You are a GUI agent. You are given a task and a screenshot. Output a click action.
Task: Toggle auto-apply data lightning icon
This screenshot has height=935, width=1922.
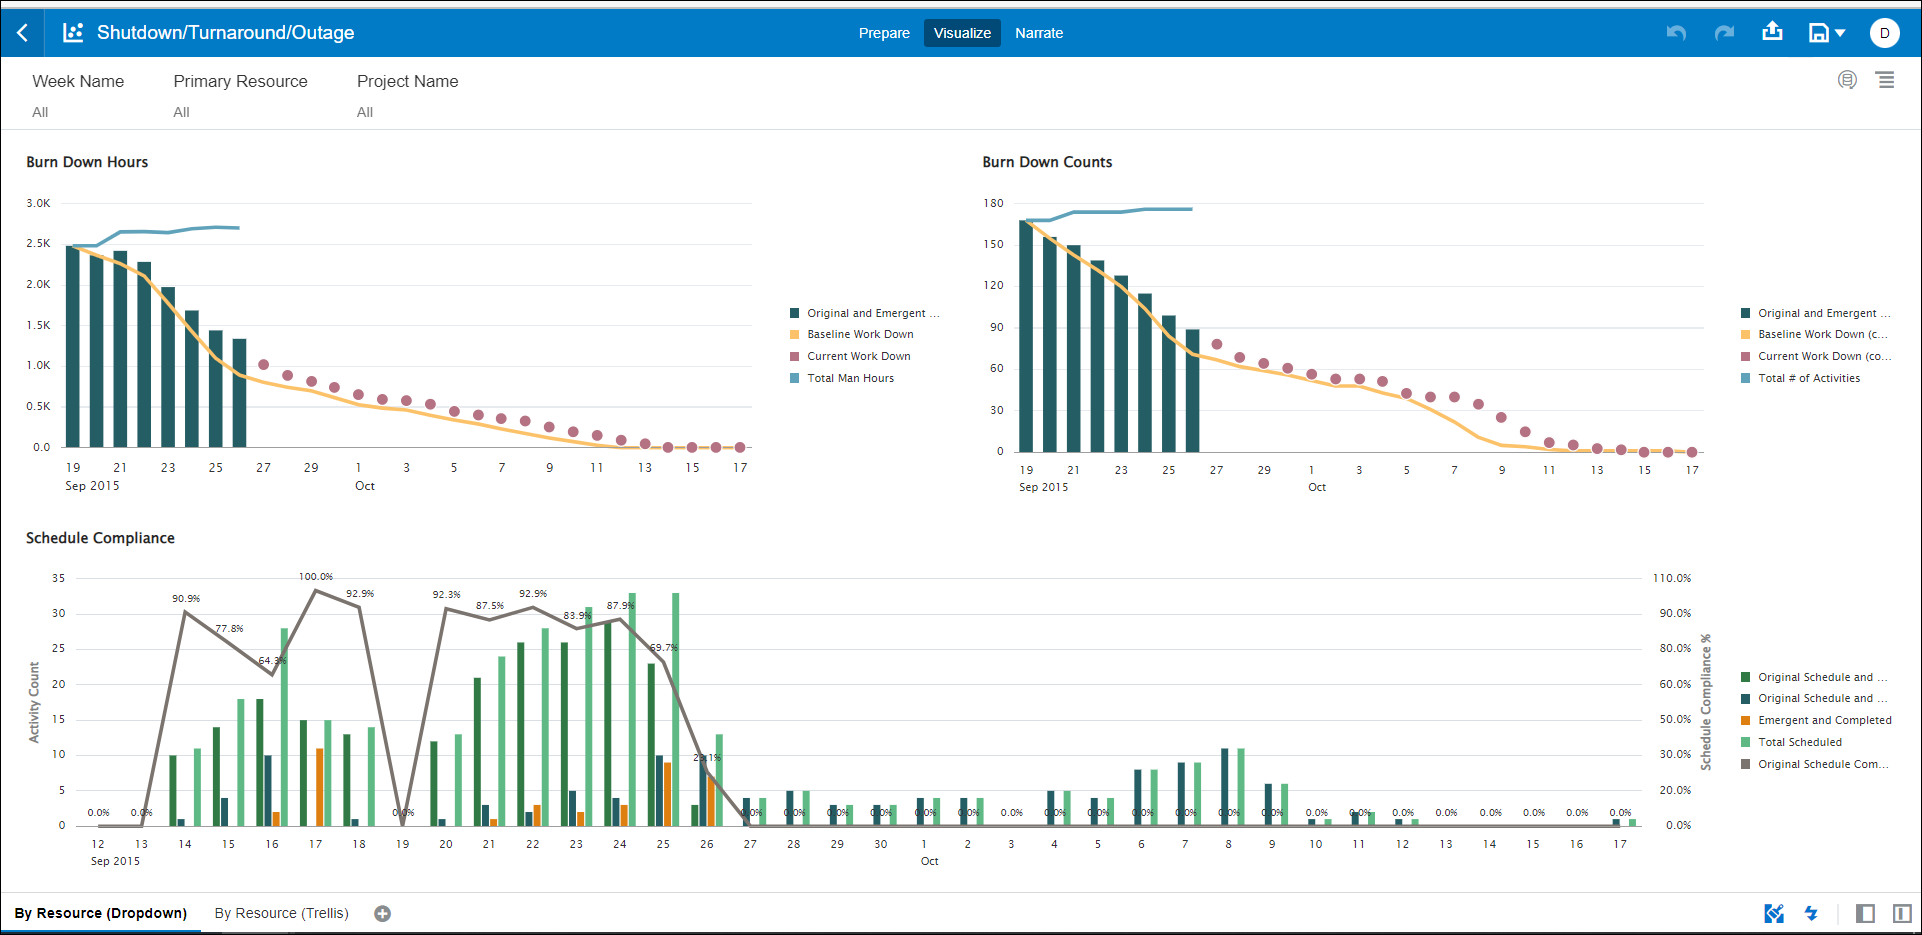(1811, 913)
